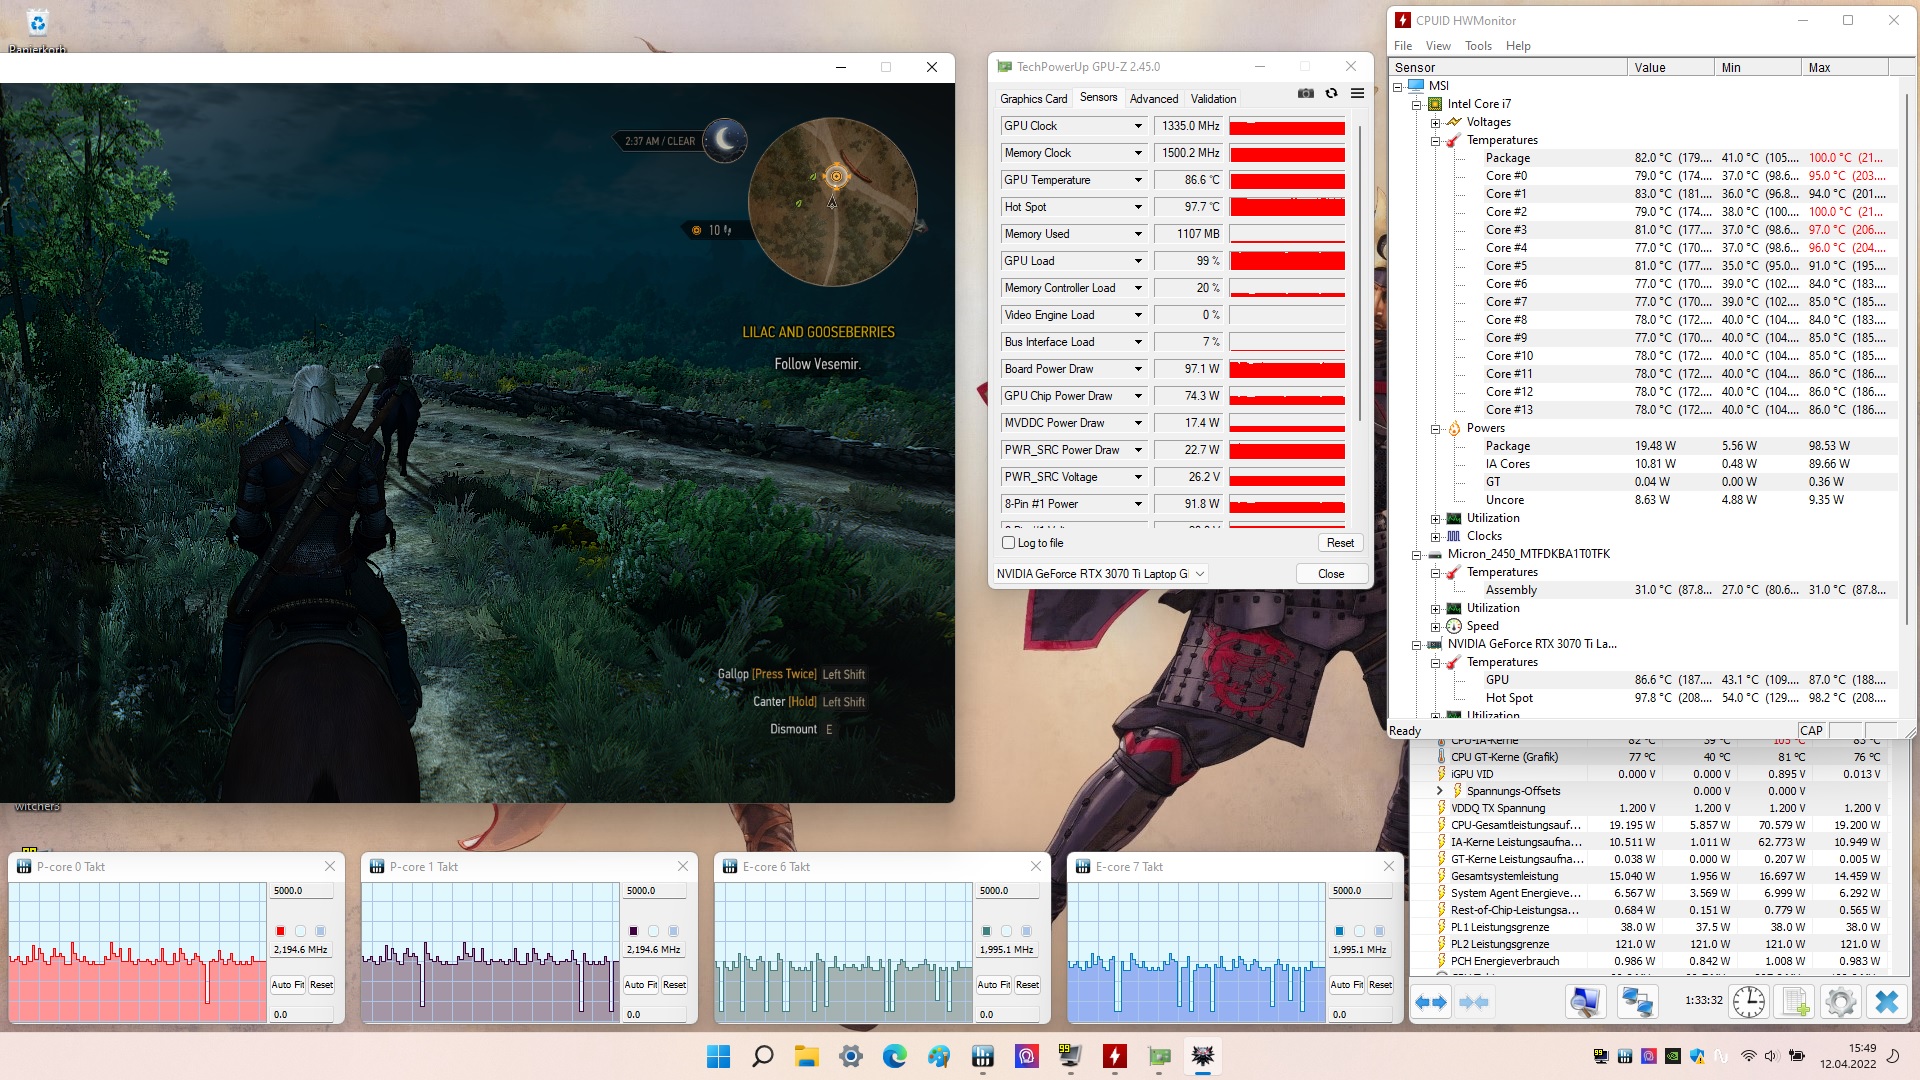1920x1080 pixels.
Task: Click the Reset button in GPU-Z
Action: pyautogui.click(x=1340, y=543)
